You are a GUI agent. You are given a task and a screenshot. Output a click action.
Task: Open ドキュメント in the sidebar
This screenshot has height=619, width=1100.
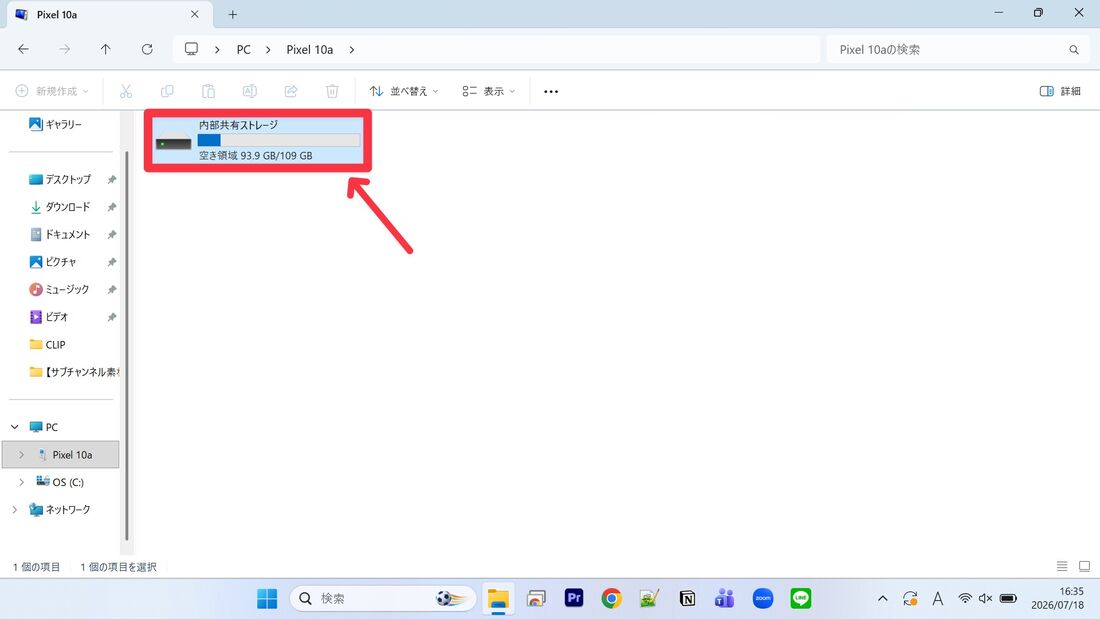pyautogui.click(x=62, y=234)
